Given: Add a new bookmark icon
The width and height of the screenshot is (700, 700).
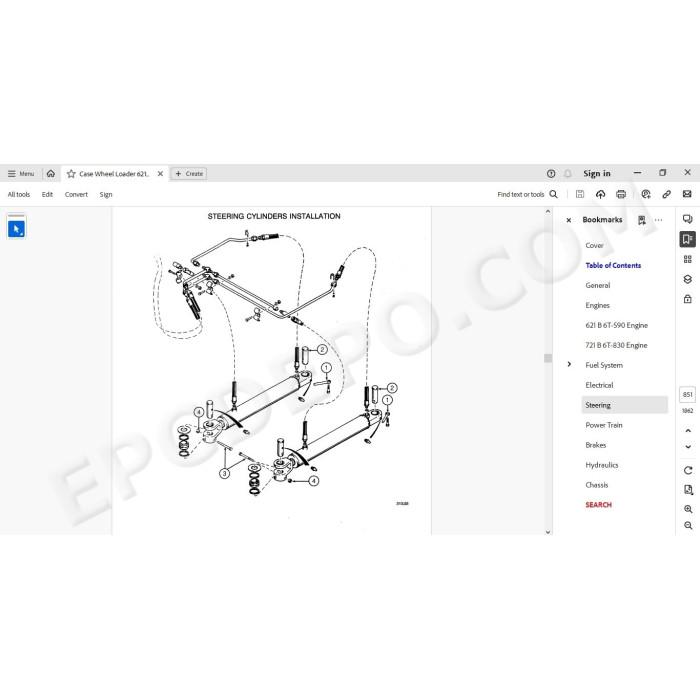Looking at the screenshot, I should [642, 220].
